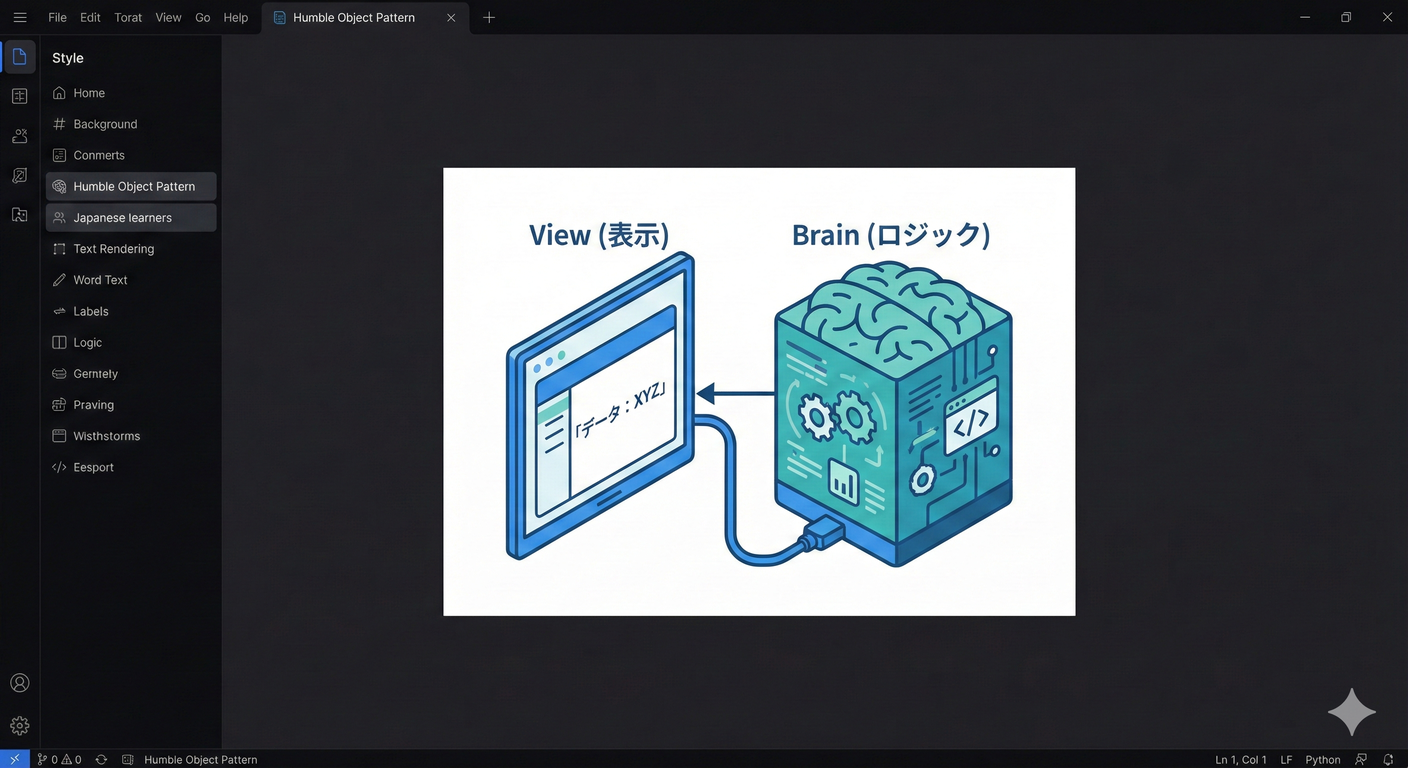The height and width of the screenshot is (768, 1408).
Task: Click the feedback person icon in status bar
Action: [x=1361, y=759]
